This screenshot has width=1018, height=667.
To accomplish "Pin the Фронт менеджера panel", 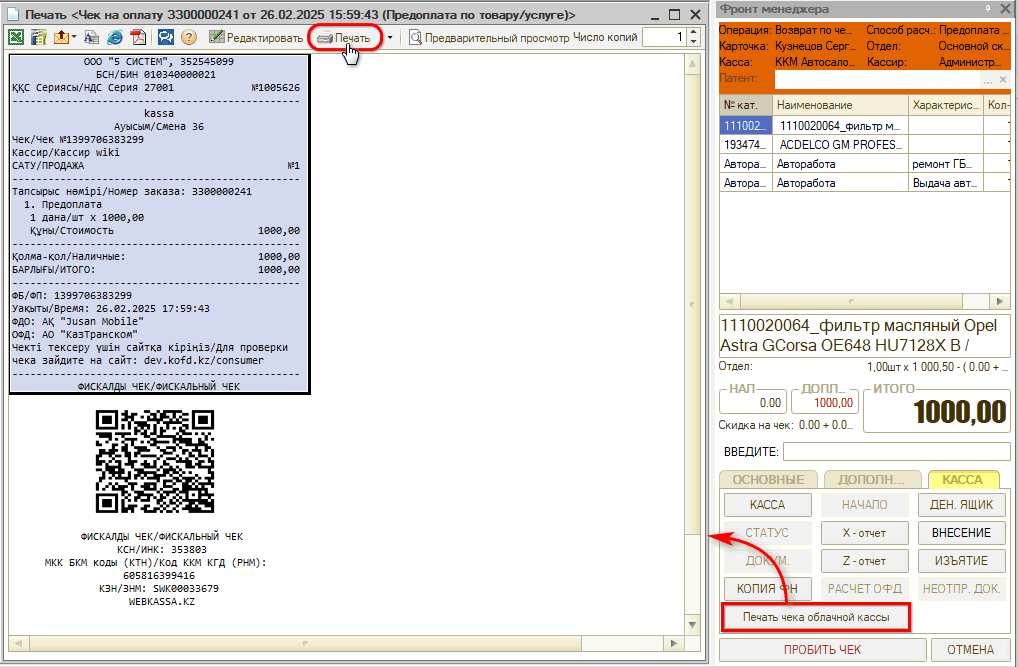I will (x=989, y=9).
